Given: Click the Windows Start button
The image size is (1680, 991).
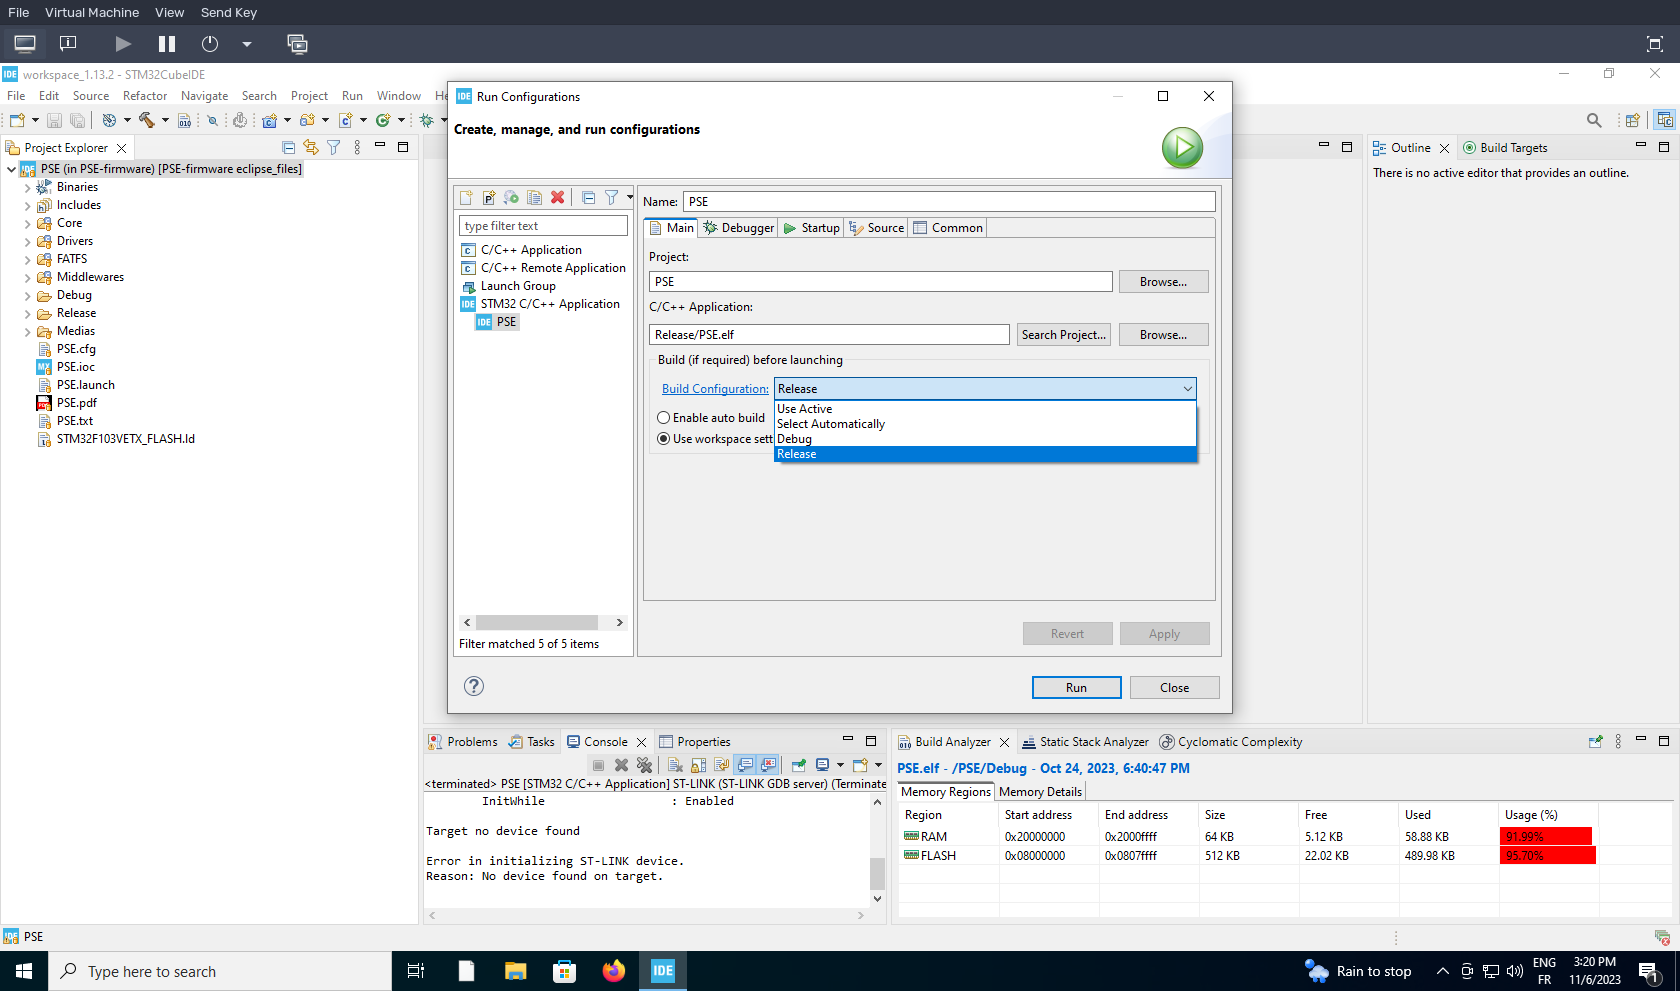Looking at the screenshot, I should coord(24,971).
